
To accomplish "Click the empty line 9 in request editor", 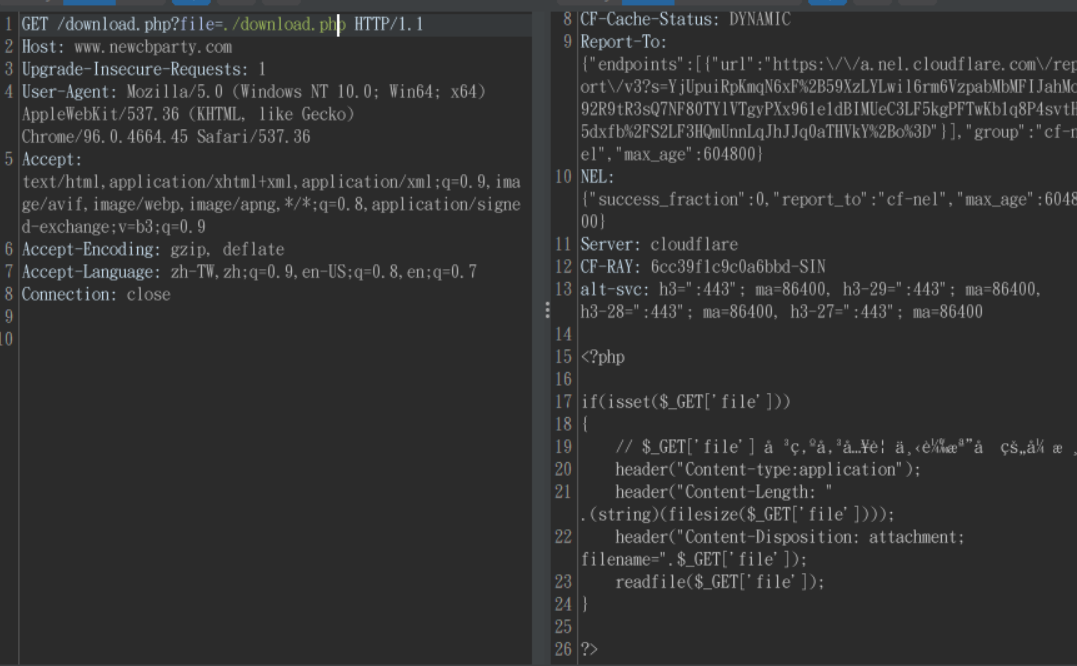I will tap(275, 317).
